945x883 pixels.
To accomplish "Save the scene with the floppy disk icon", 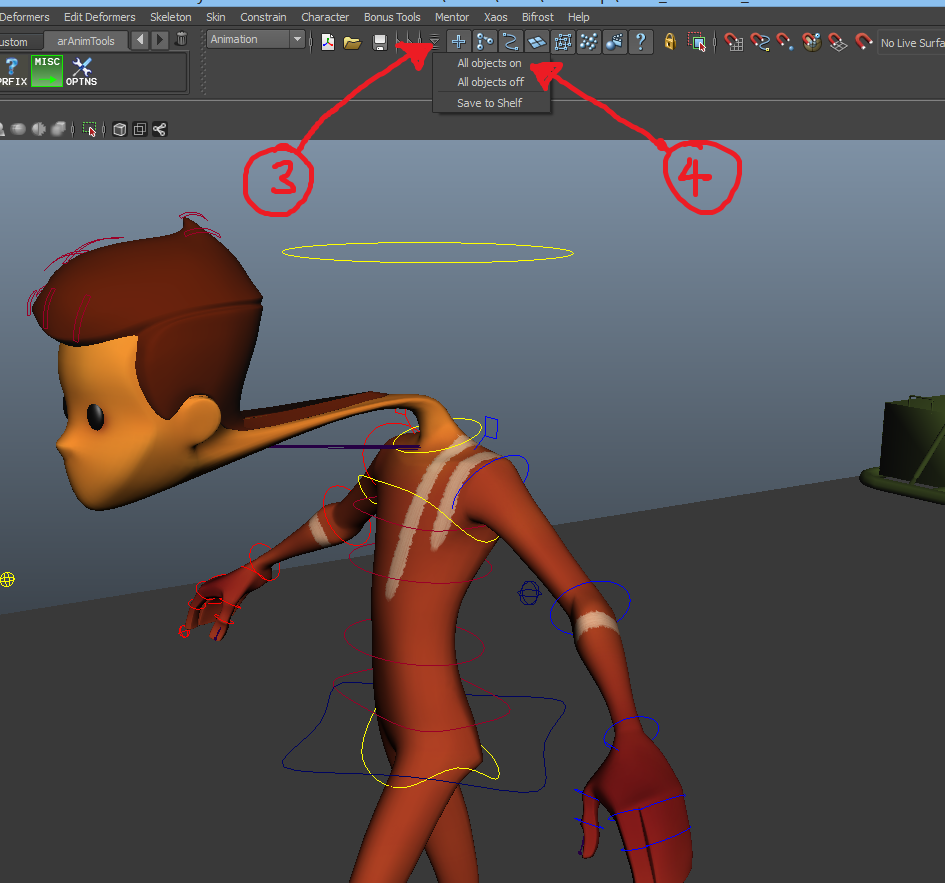I will tap(380, 42).
